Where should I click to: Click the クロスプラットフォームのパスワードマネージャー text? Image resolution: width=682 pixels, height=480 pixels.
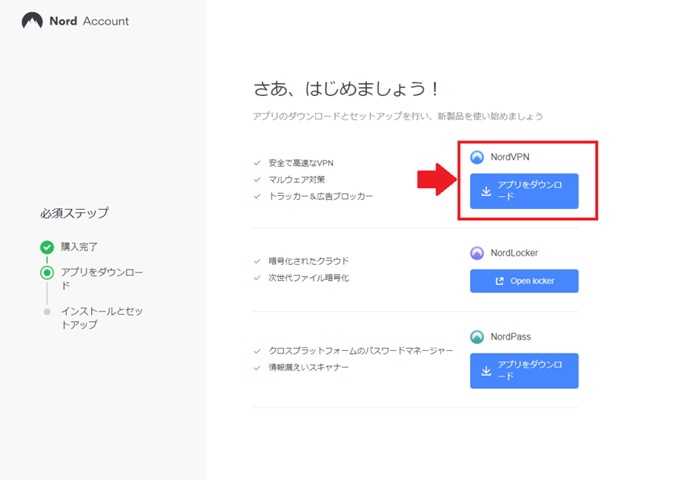point(361,350)
